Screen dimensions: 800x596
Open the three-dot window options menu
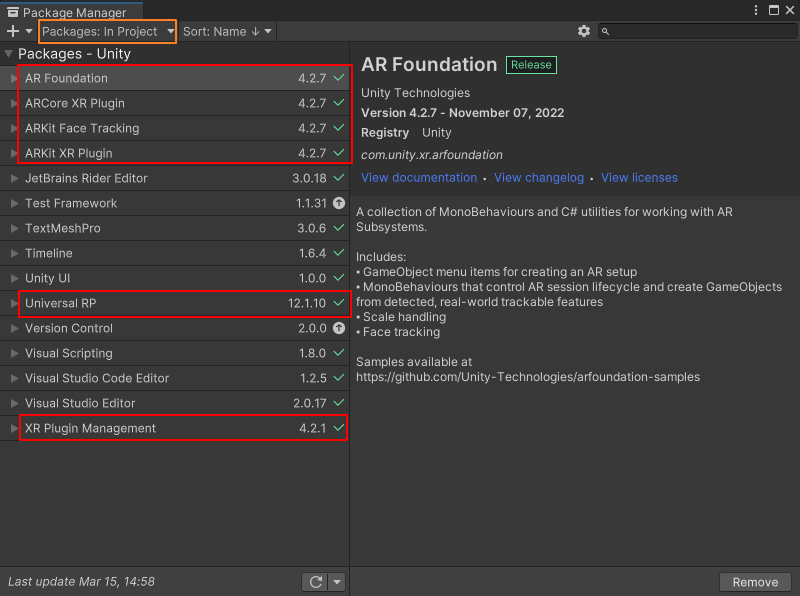(756, 10)
